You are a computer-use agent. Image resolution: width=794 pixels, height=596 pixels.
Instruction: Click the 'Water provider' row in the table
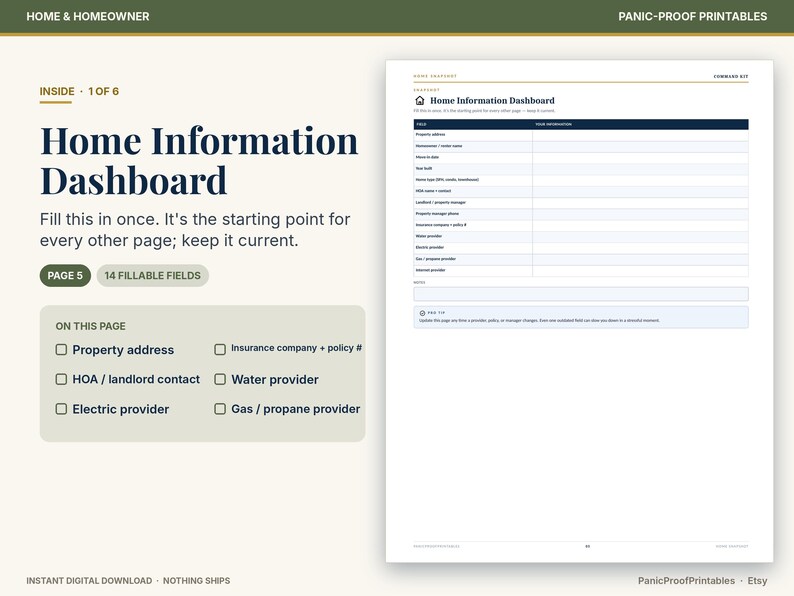pyautogui.click(x=581, y=236)
